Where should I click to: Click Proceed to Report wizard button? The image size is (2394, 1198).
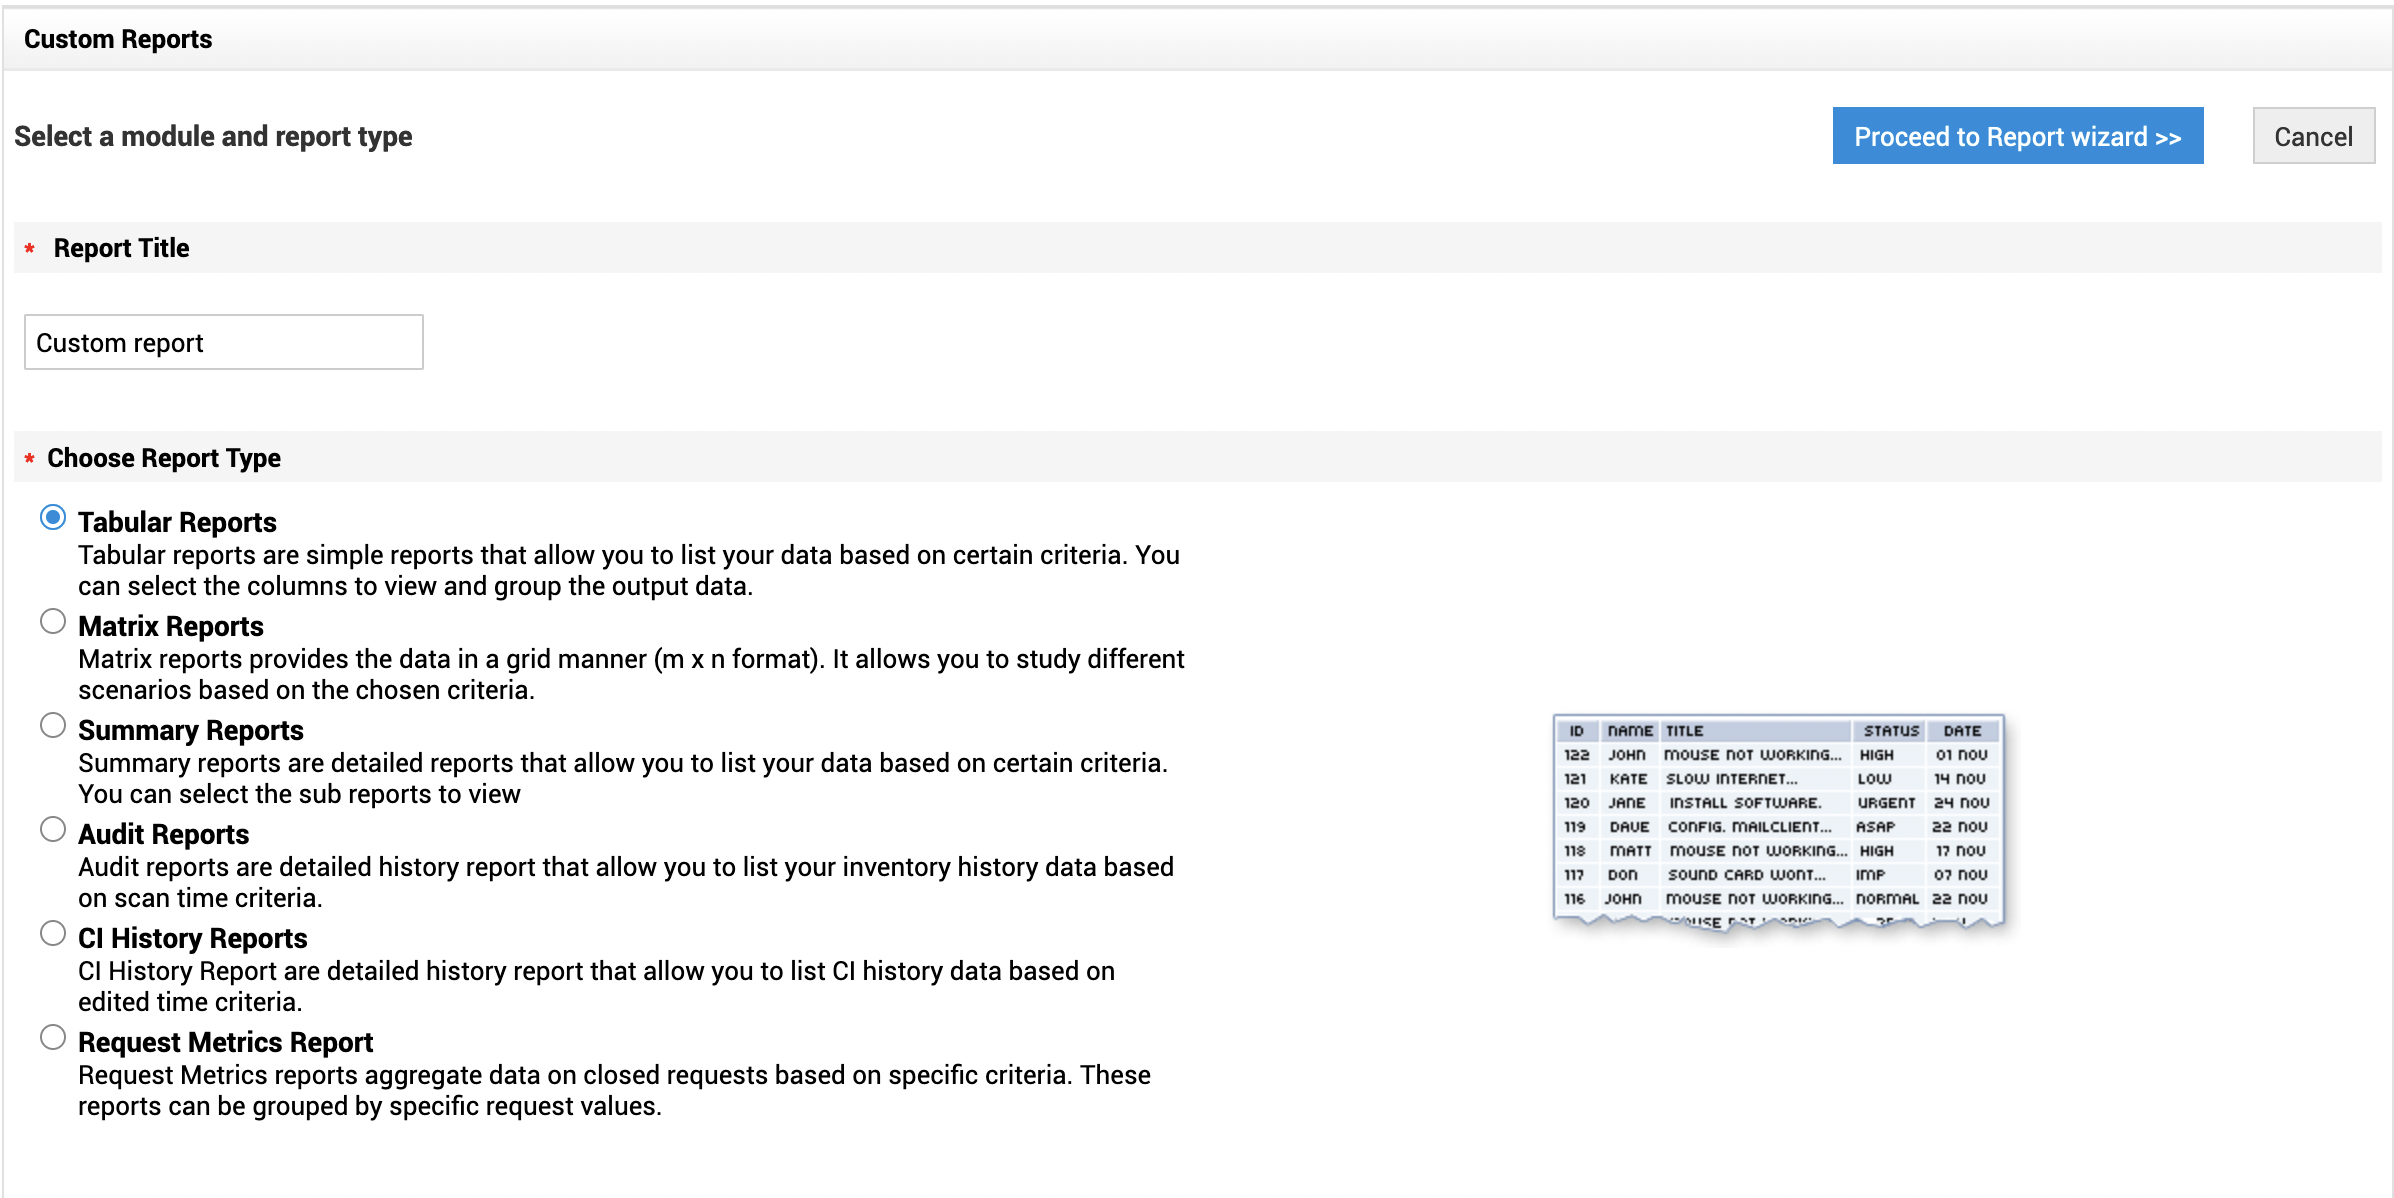pyautogui.click(x=2017, y=136)
